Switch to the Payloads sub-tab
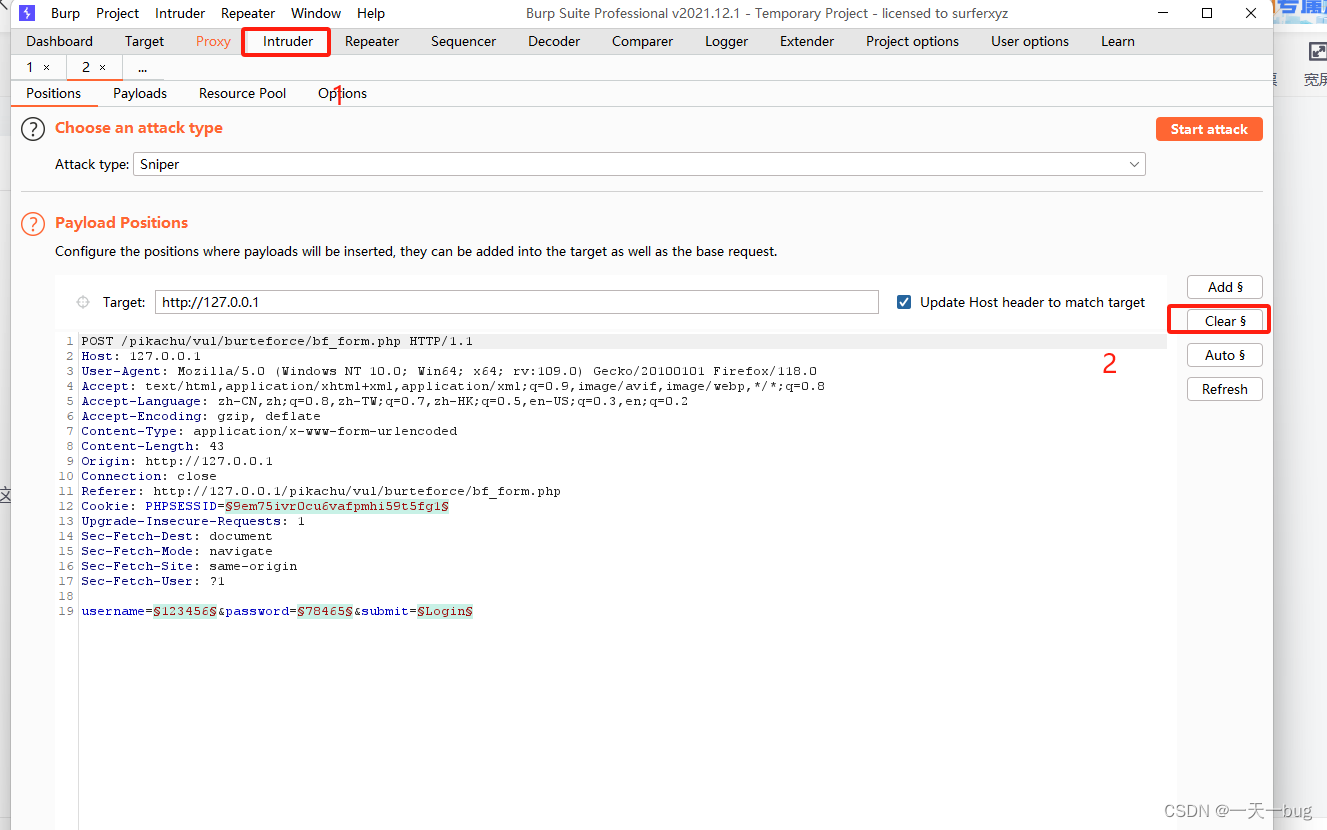Image resolution: width=1327 pixels, height=830 pixels. coord(140,93)
